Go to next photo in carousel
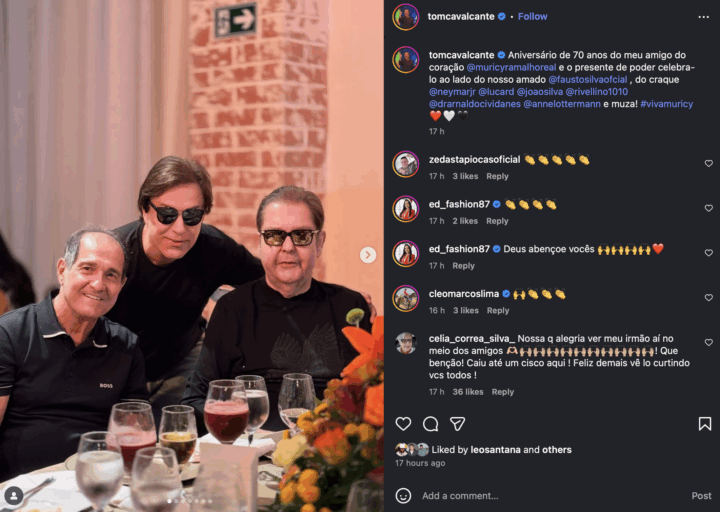 coord(368,255)
